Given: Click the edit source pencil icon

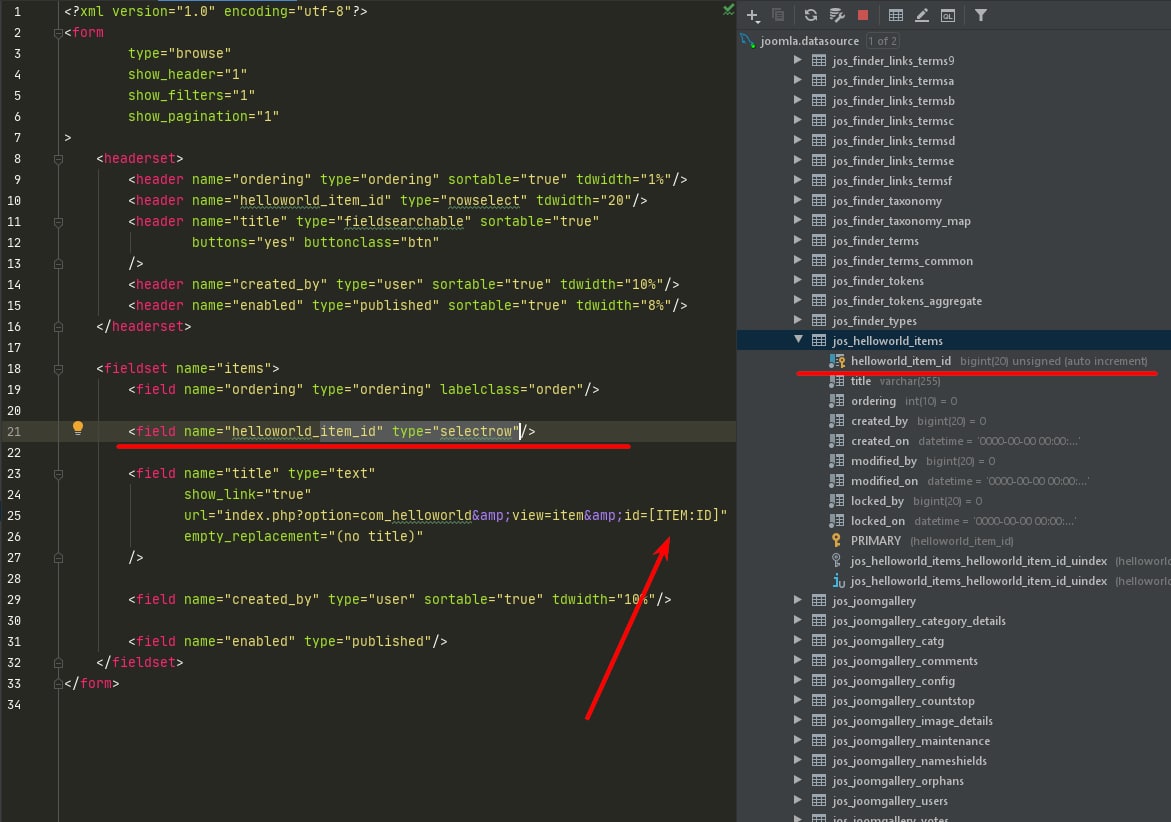Looking at the screenshot, I should [922, 15].
